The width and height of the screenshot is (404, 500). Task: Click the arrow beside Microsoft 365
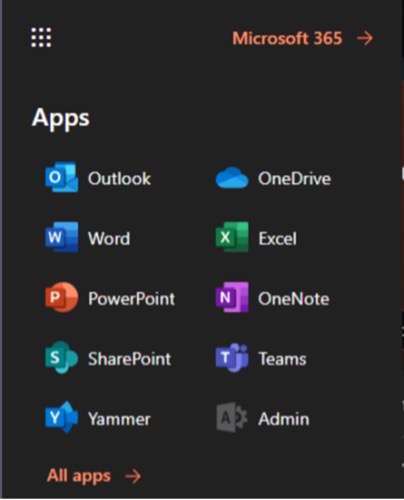365,38
